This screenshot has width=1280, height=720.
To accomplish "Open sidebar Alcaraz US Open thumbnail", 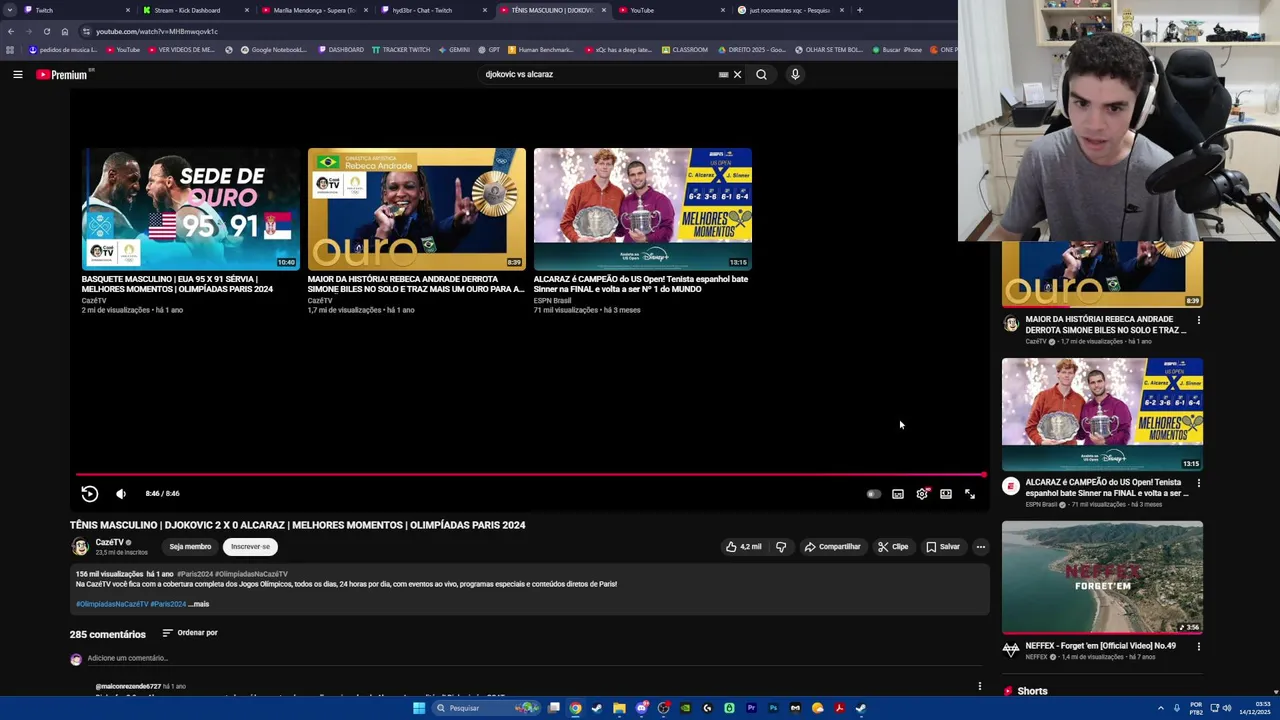I will [x=1102, y=414].
